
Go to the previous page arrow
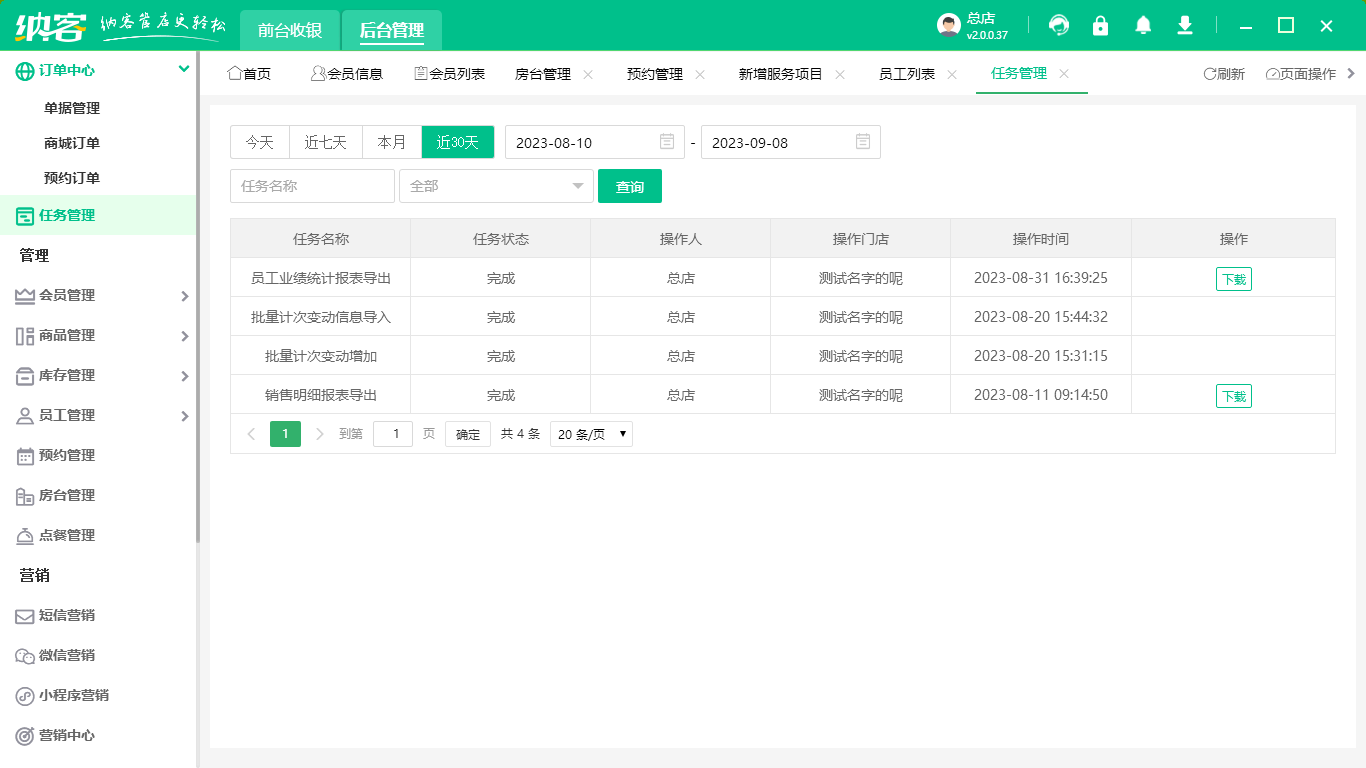coord(251,434)
